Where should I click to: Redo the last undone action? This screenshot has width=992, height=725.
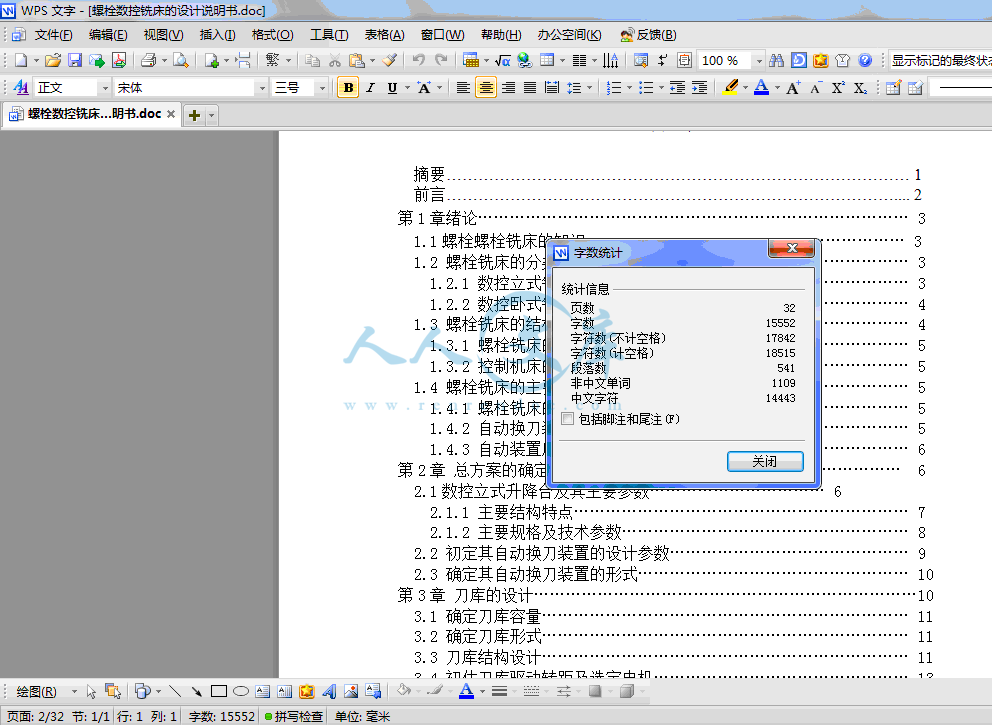(441, 60)
